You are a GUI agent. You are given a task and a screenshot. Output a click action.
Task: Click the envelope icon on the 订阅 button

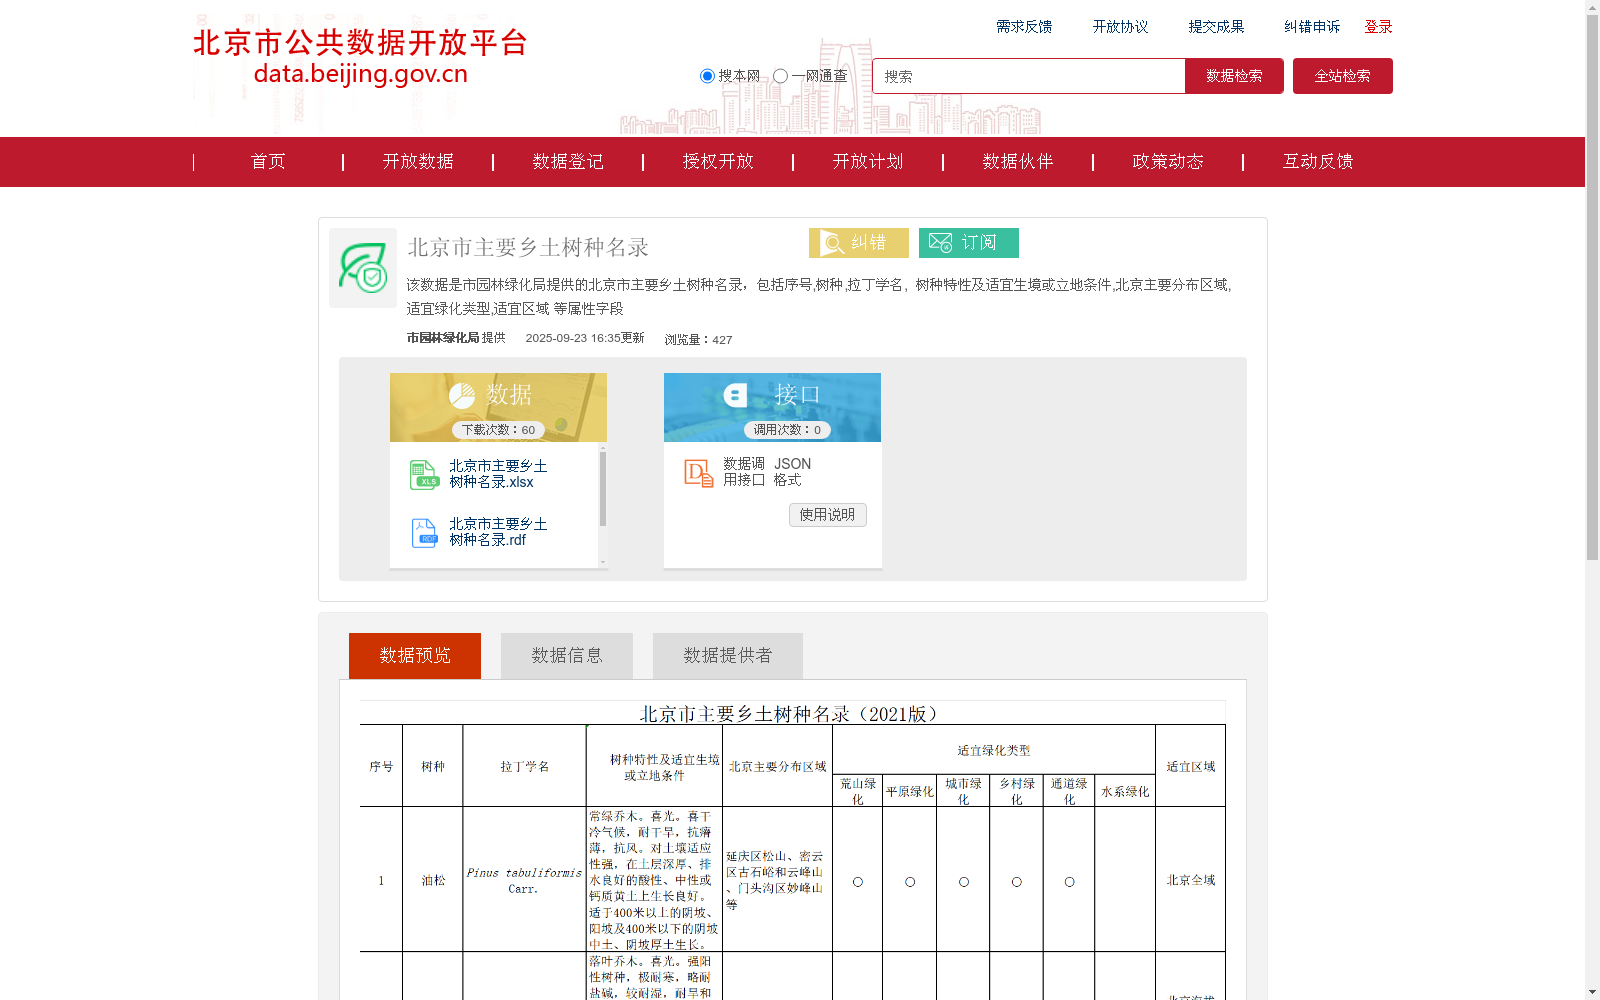point(940,242)
